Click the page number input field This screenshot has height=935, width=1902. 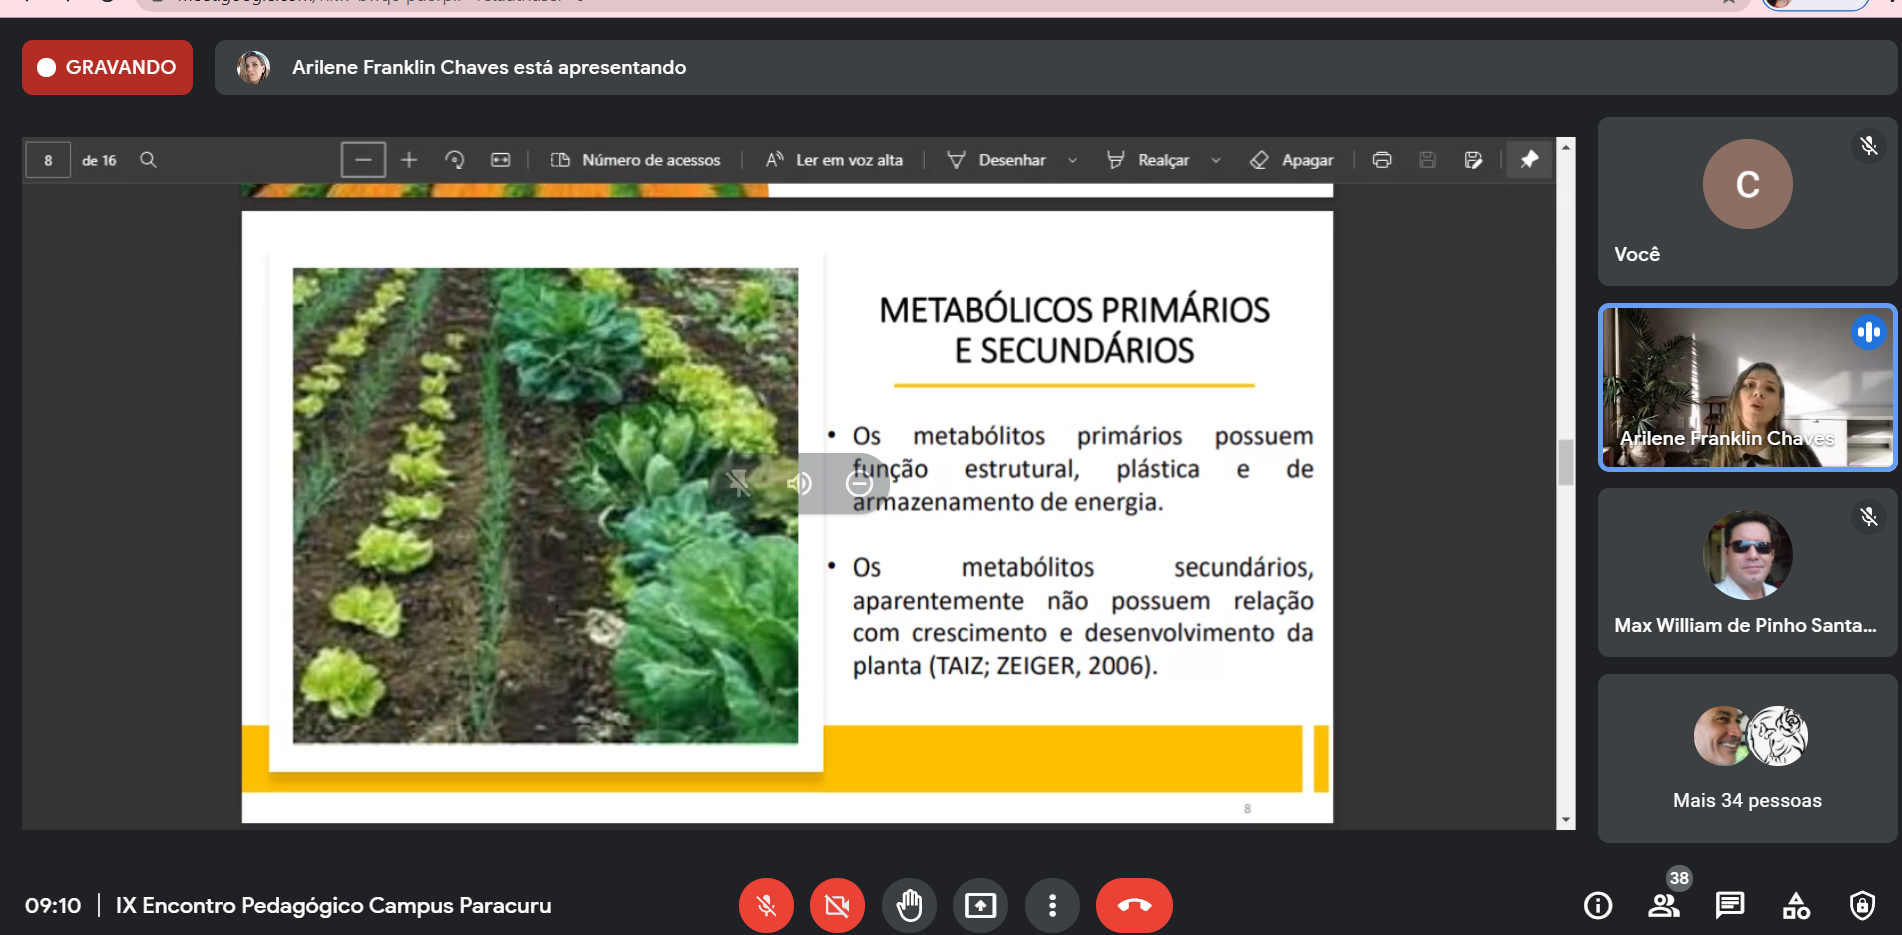coord(48,160)
